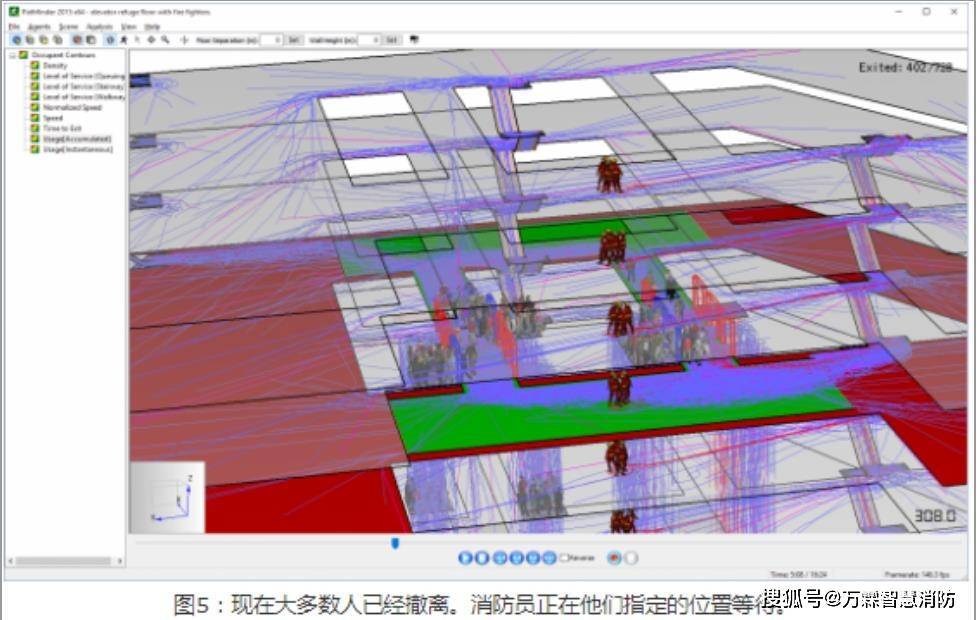Viewport: 977px width, 620px height.
Task: Activate the Orbit navigation tool icon
Action: pos(108,39)
